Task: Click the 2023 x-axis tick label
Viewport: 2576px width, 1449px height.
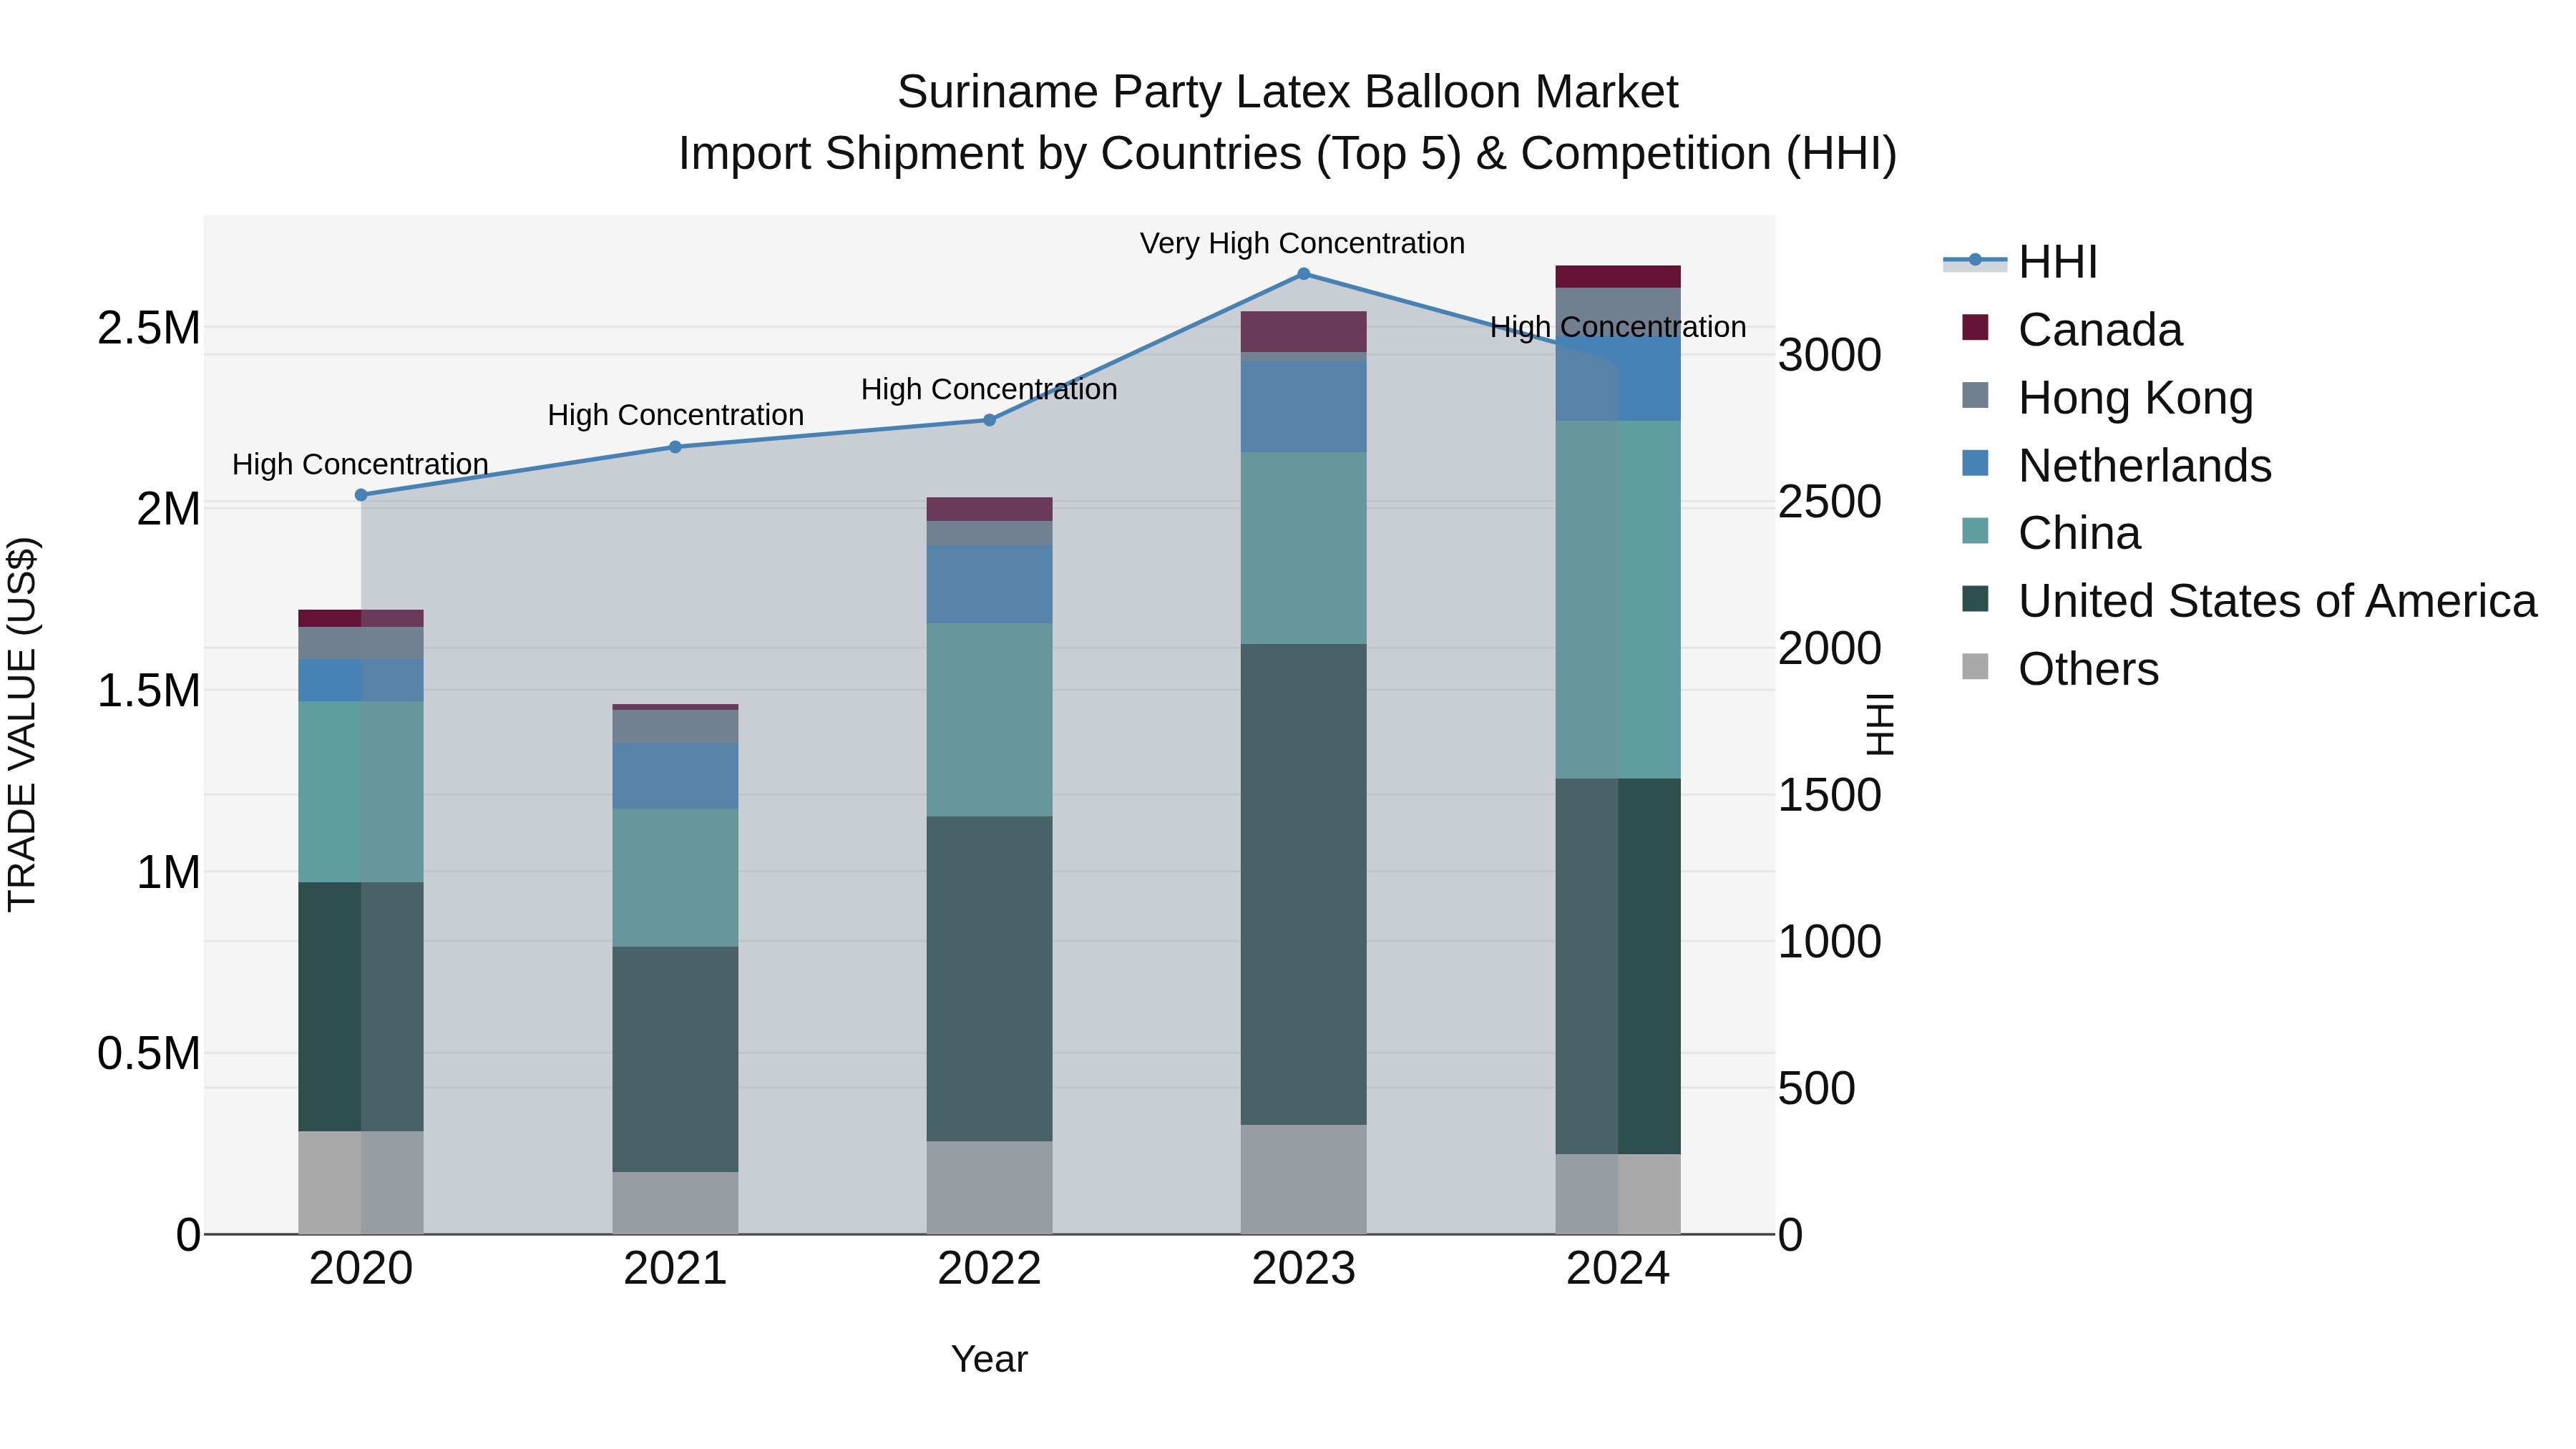Action: pos(1303,1269)
